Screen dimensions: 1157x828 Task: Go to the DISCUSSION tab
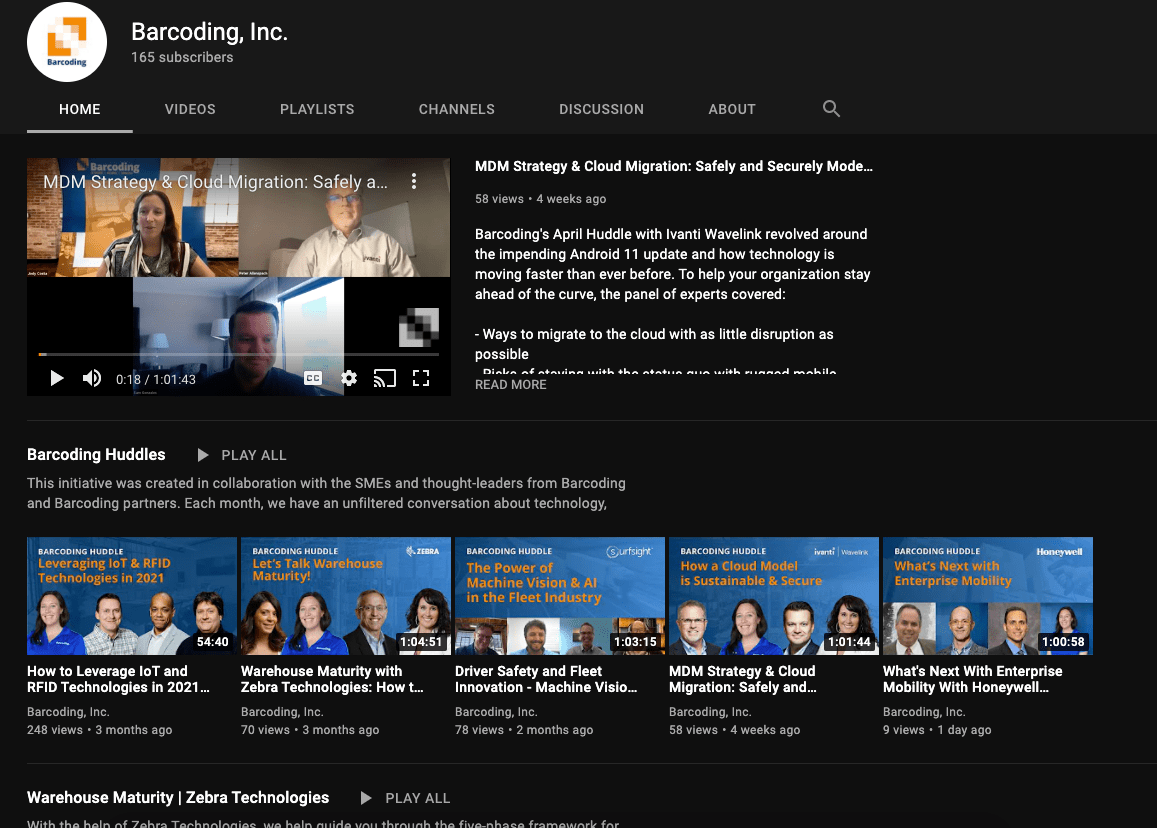601,109
